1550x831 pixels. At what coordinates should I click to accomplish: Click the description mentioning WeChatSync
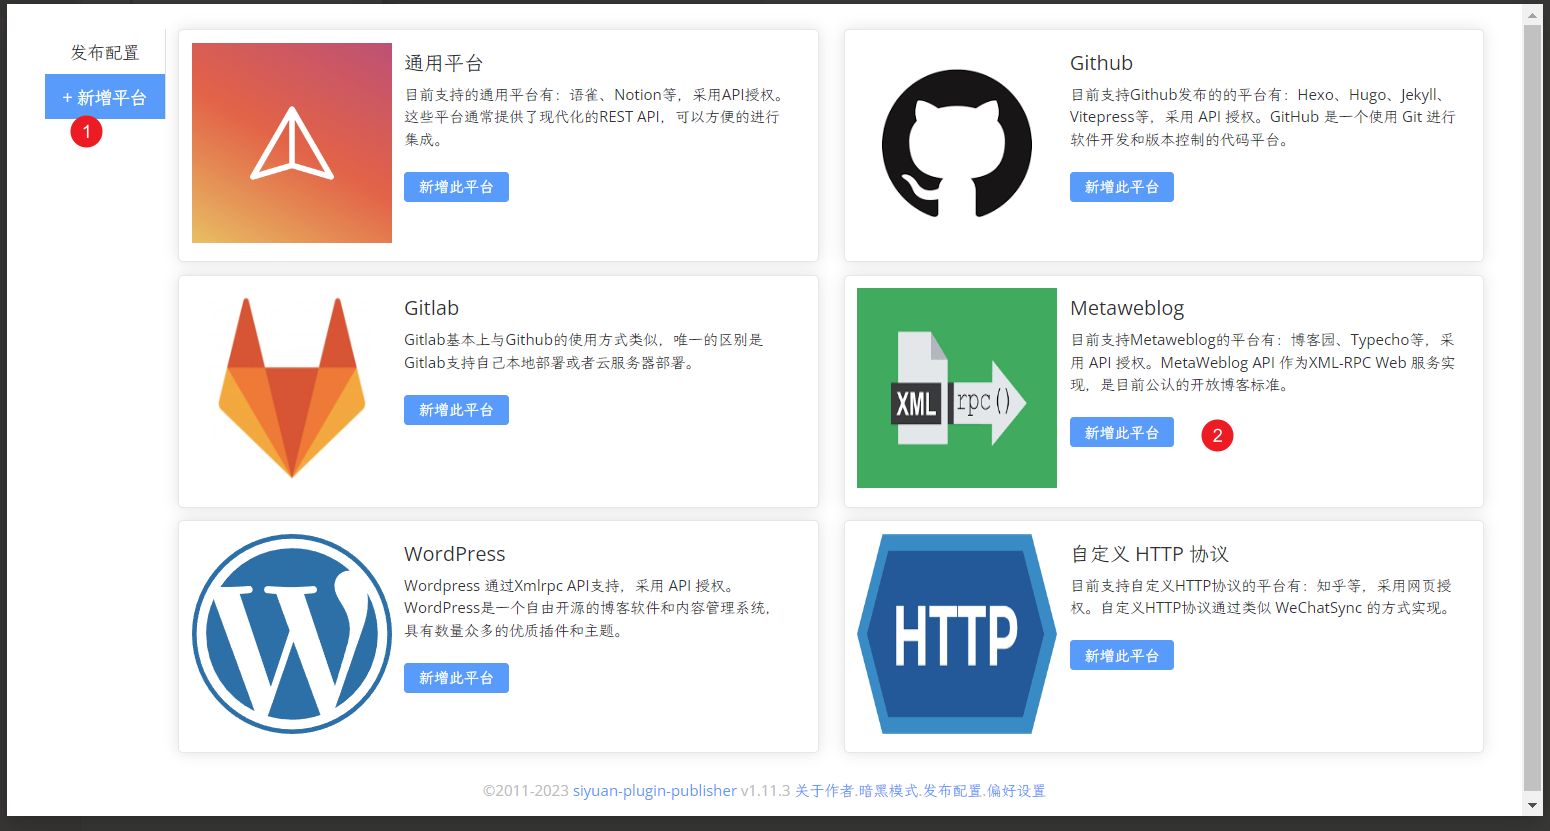click(x=1261, y=597)
